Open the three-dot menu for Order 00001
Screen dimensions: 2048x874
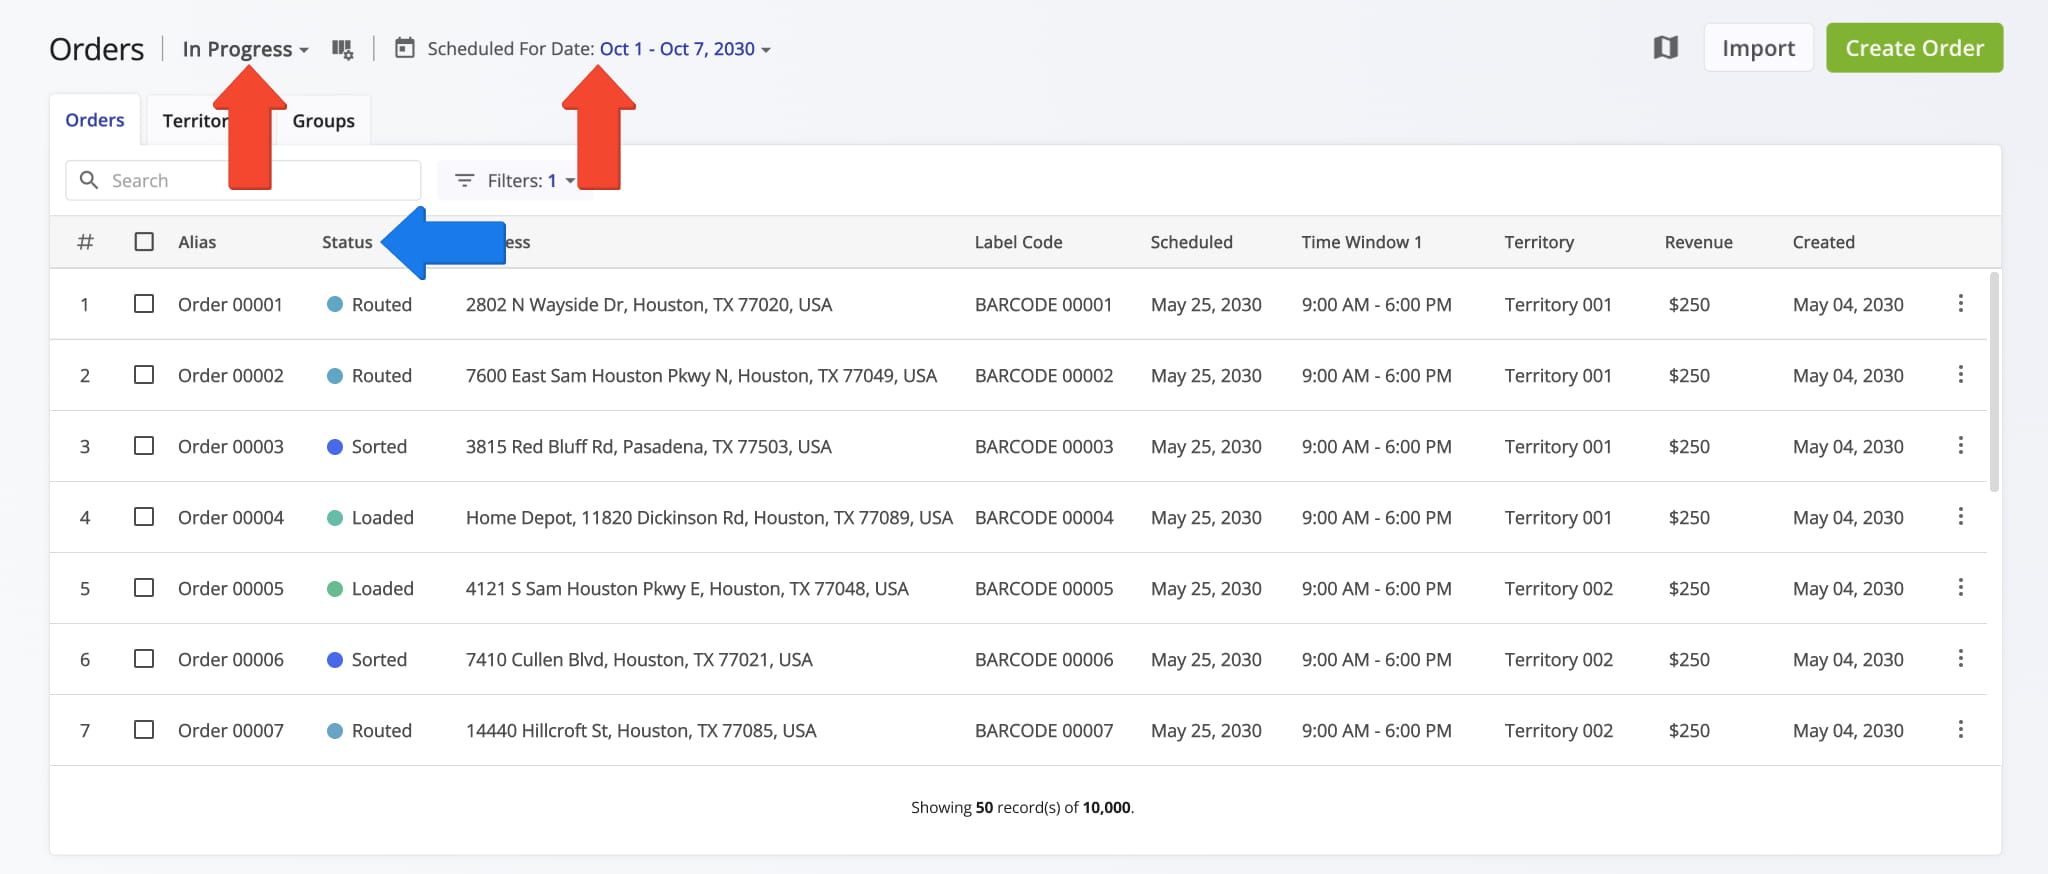pos(1960,303)
